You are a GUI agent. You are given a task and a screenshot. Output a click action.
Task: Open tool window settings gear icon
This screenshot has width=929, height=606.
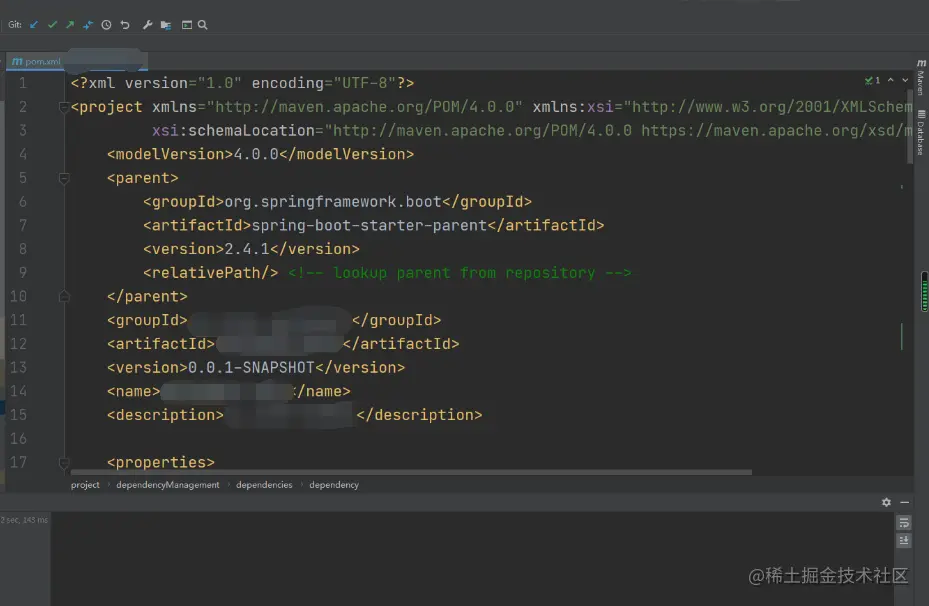(886, 502)
